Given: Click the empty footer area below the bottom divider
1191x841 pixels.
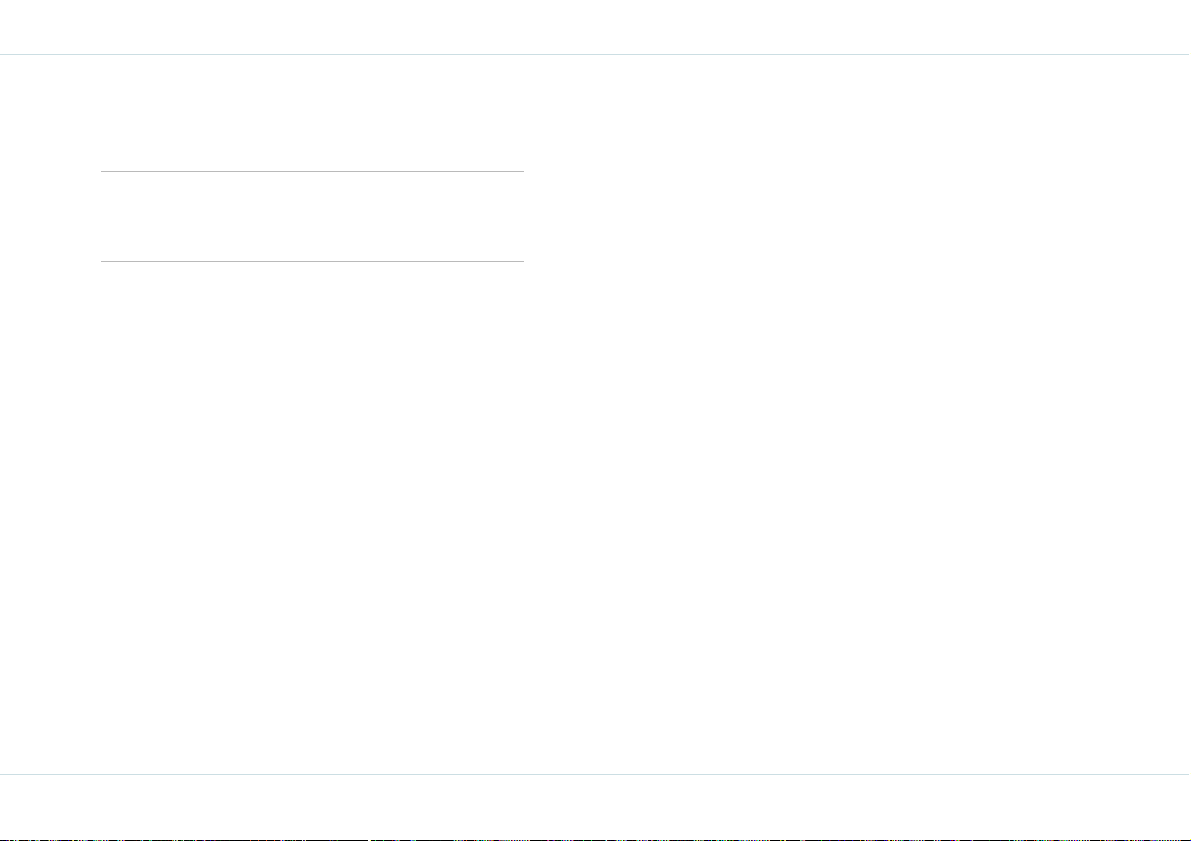Looking at the screenshot, I should [x=596, y=805].
